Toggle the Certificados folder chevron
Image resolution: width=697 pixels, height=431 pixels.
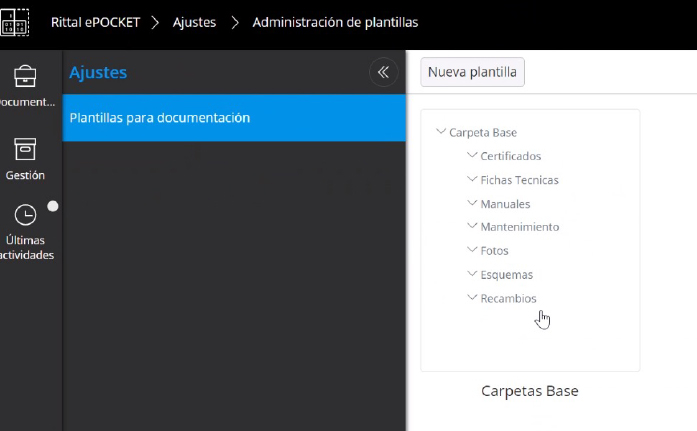(472, 155)
